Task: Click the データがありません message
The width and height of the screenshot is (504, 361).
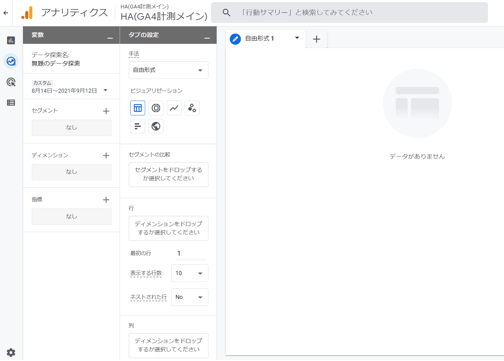Action: 417,156
